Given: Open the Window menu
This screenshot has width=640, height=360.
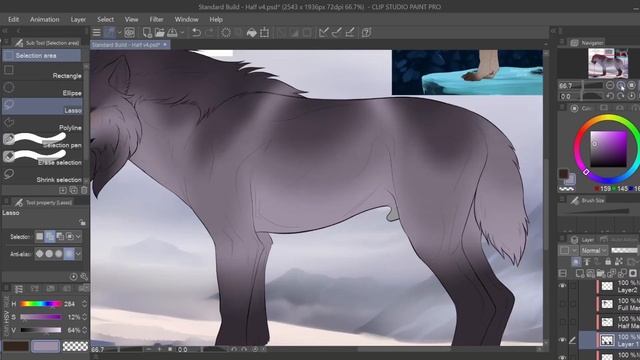Looking at the screenshot, I should click(187, 19).
